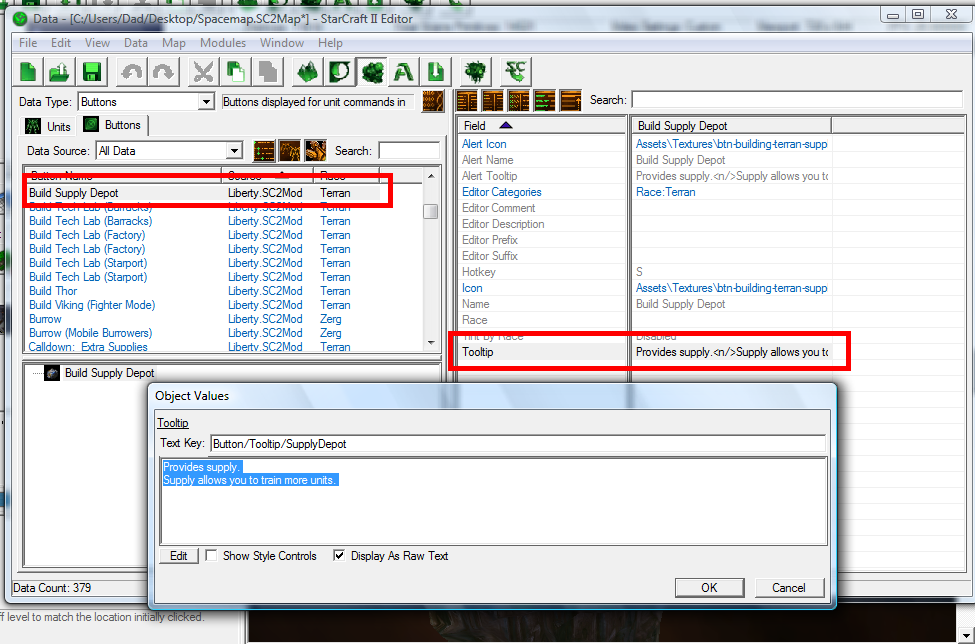Select the Hotkey field row
The image size is (975, 644).
pyautogui.click(x=644, y=272)
